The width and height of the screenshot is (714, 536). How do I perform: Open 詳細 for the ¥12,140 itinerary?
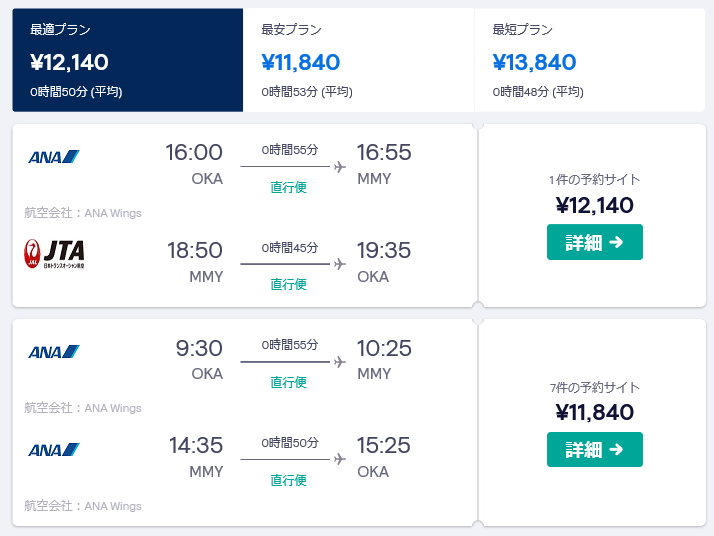tap(595, 242)
